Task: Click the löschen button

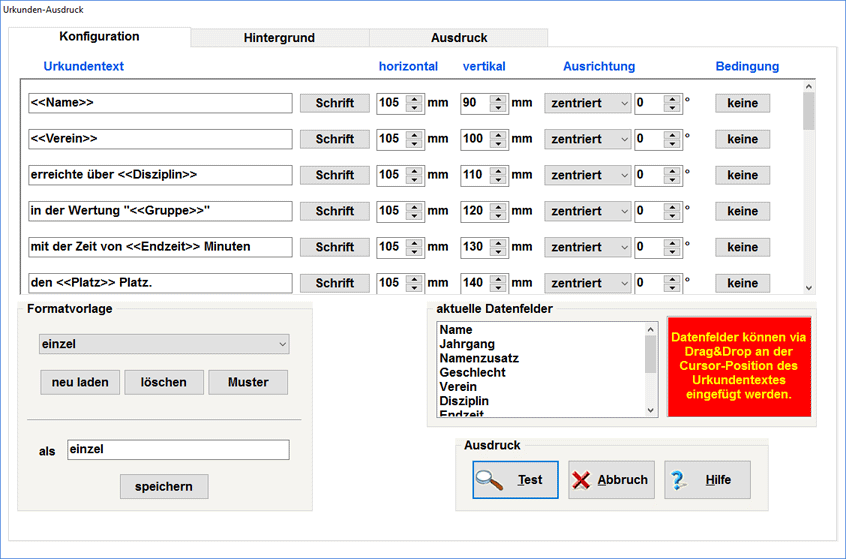Action: tap(164, 382)
